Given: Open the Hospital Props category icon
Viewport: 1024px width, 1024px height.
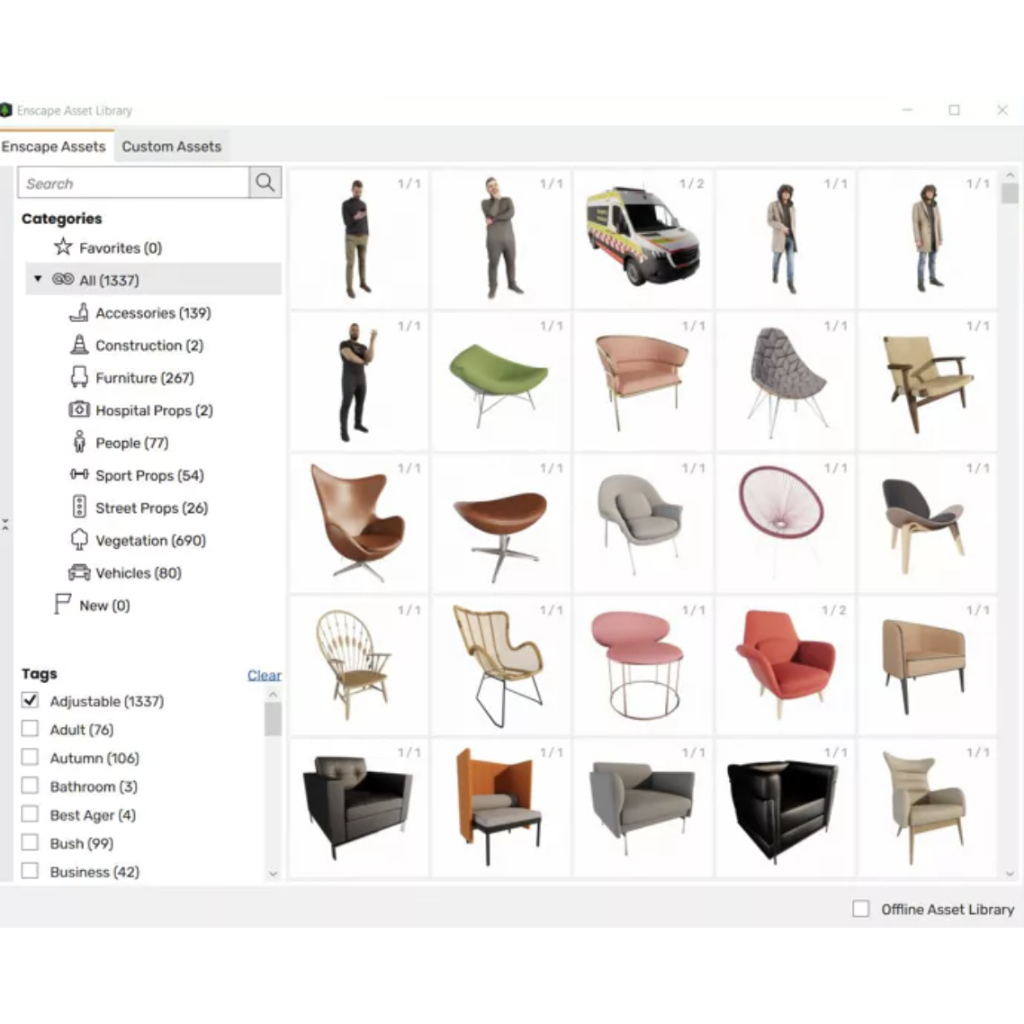Looking at the screenshot, I should click(x=79, y=410).
